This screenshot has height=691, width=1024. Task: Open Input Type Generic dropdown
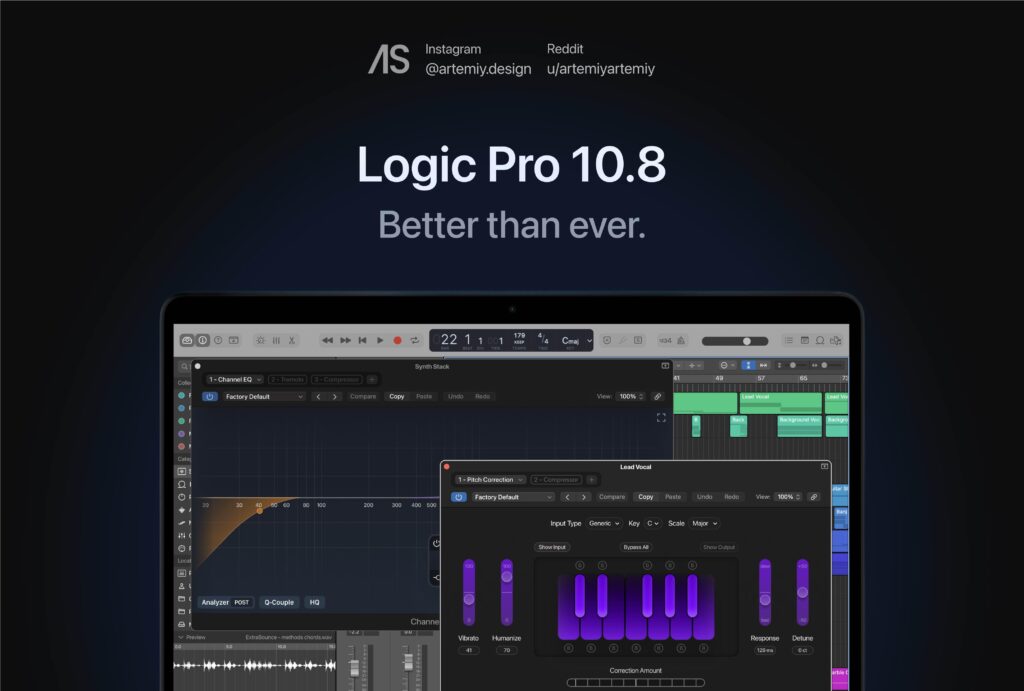click(604, 523)
